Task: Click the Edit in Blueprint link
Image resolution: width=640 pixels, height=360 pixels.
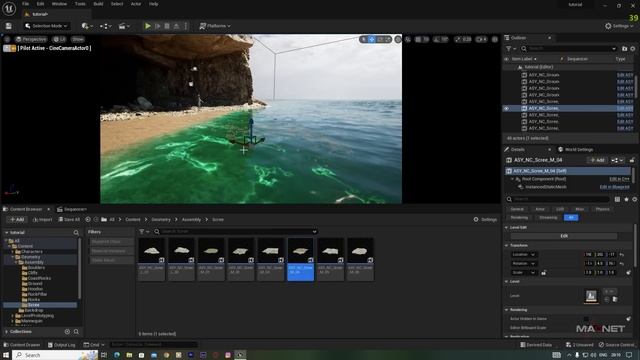Action: [614, 187]
